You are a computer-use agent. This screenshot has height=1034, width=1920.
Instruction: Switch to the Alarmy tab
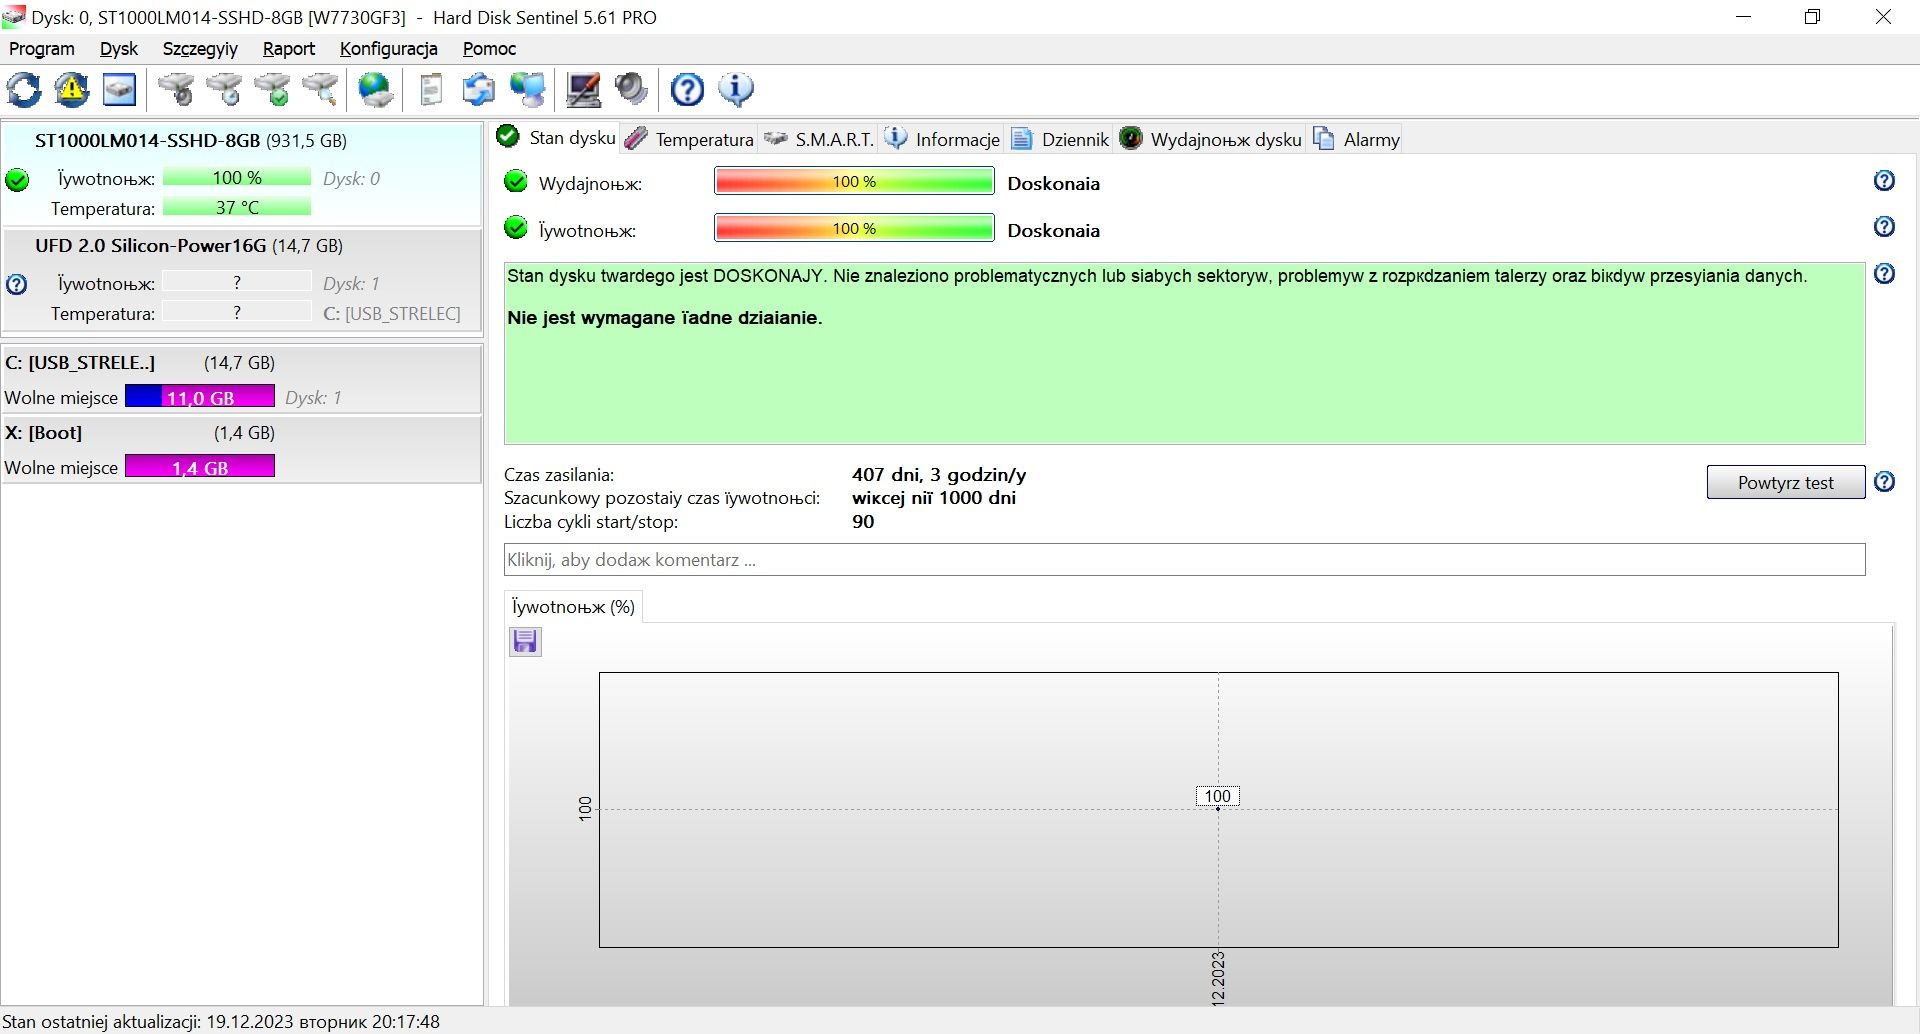click(1356, 140)
